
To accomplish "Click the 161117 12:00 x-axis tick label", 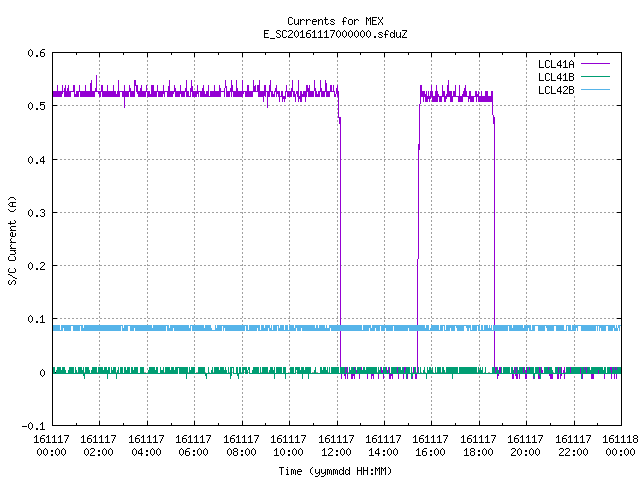I will coord(336,446).
